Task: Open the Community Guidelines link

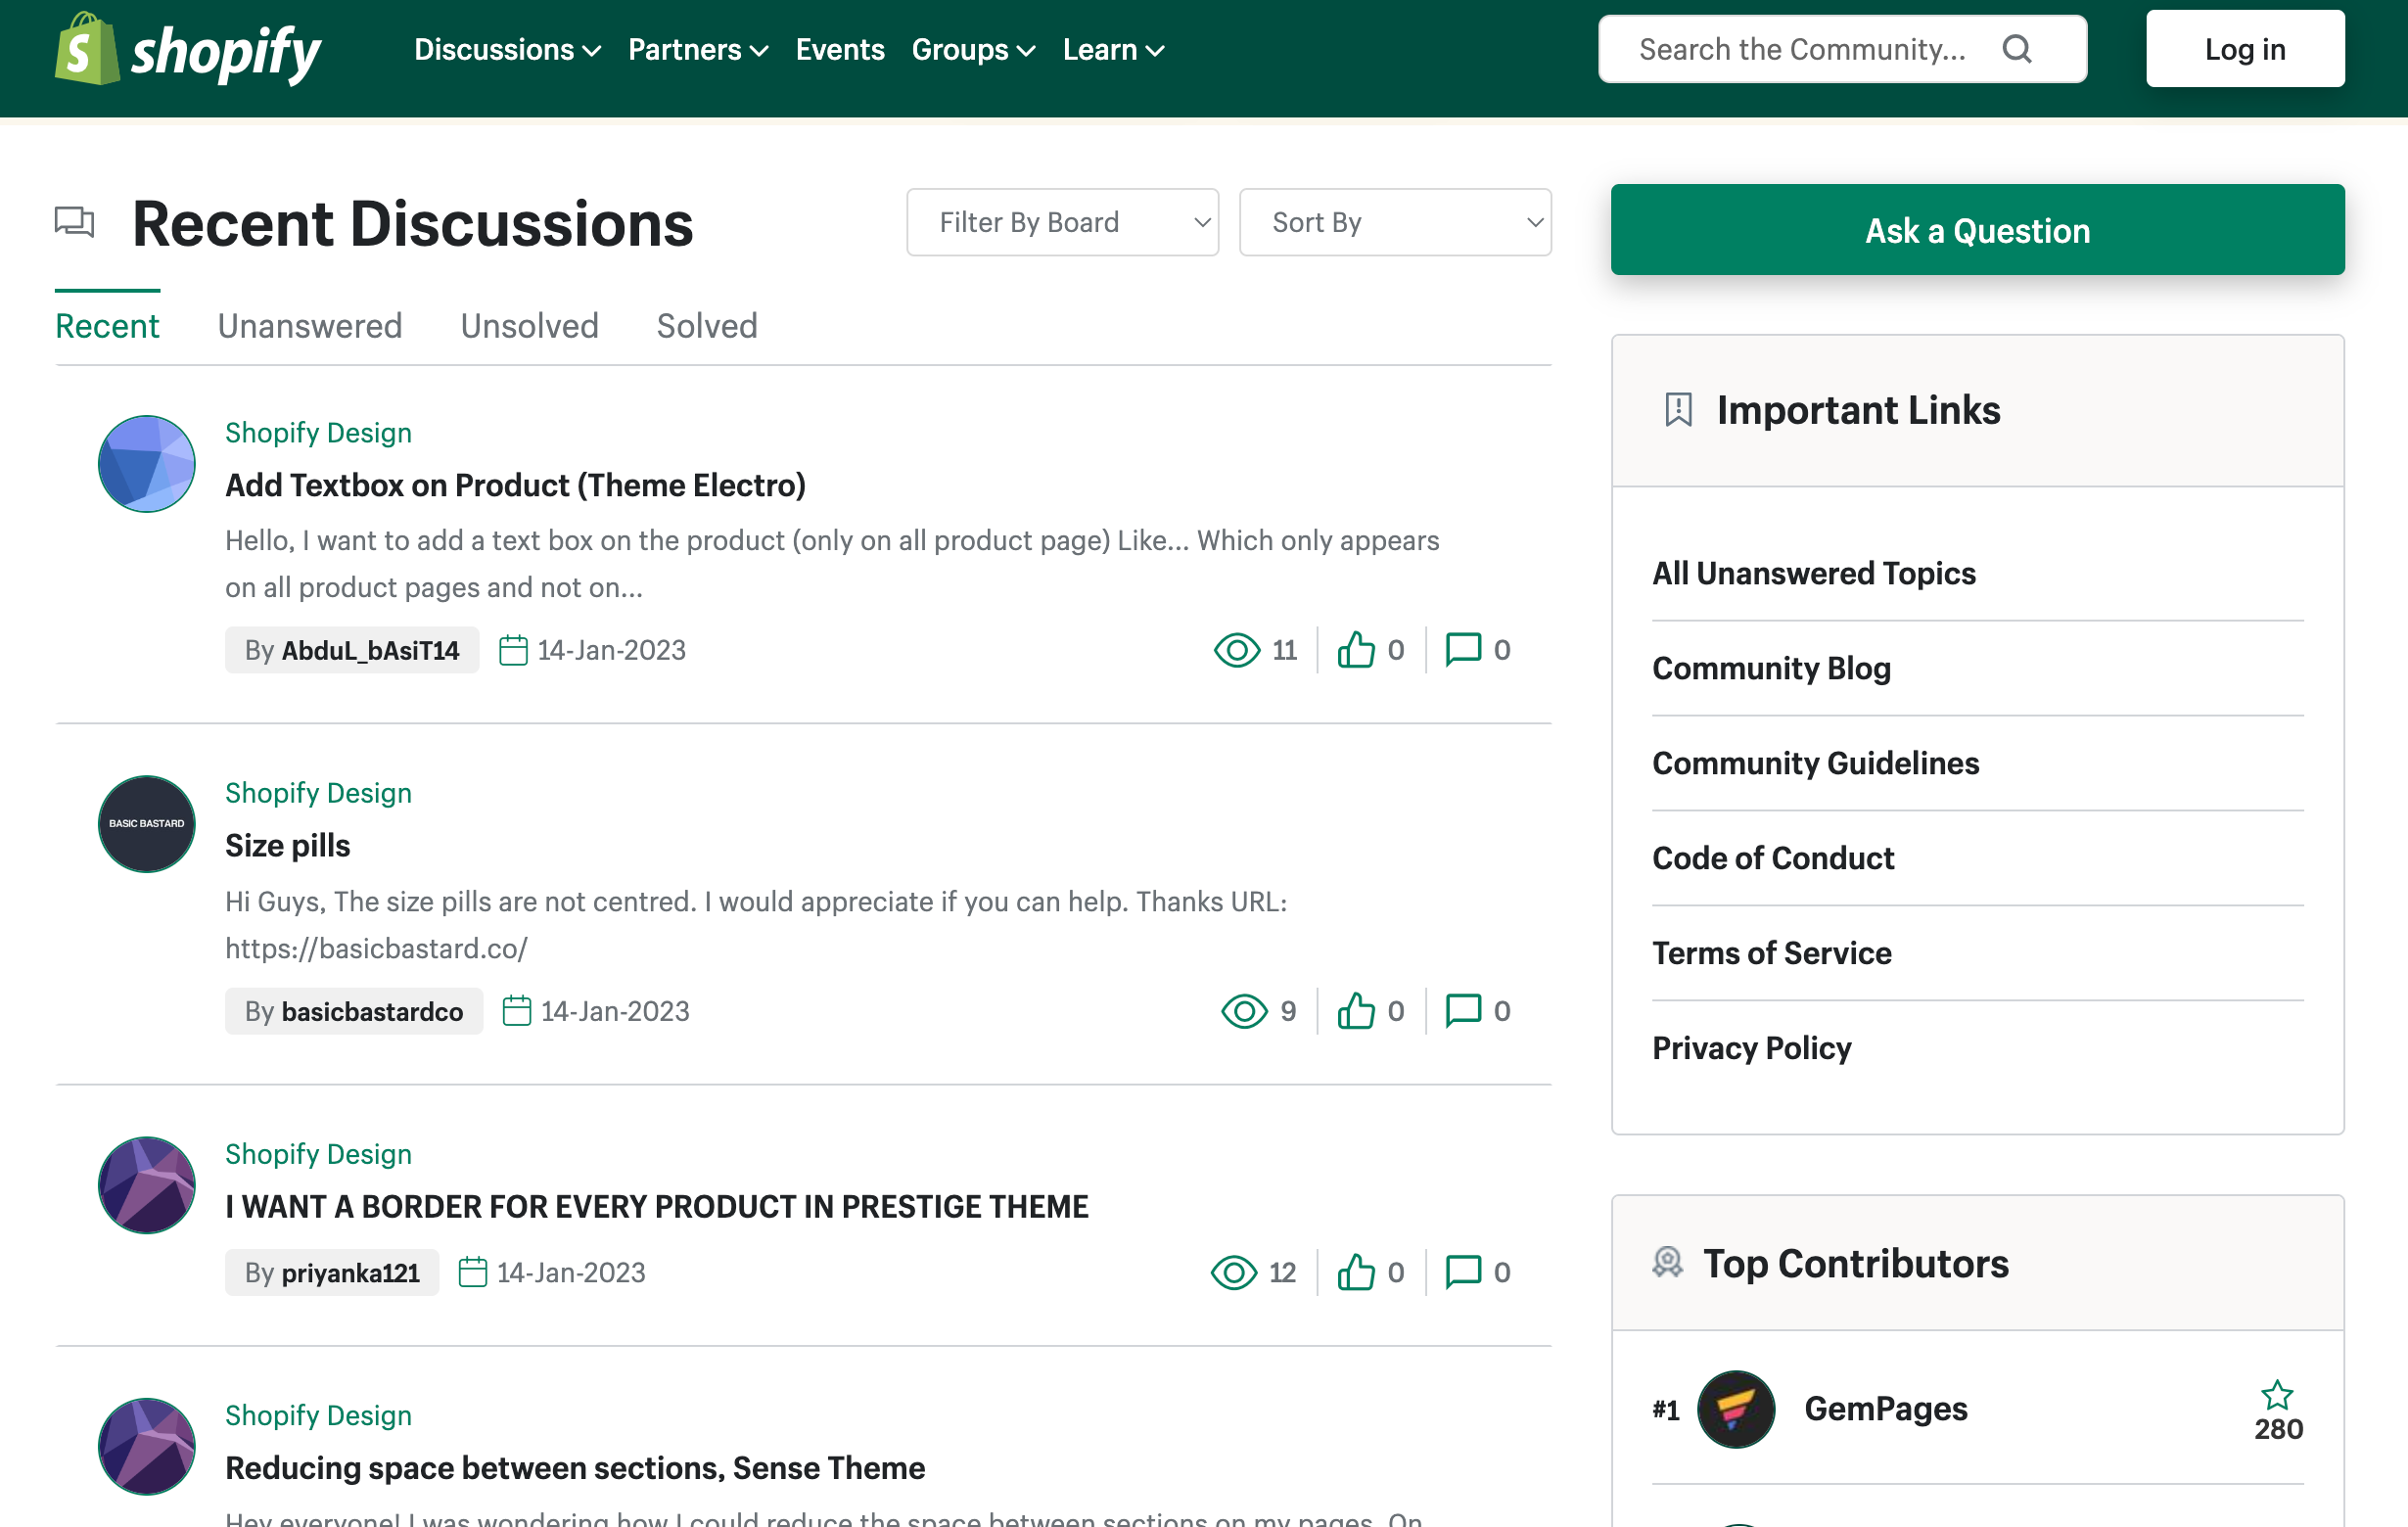Action: pyautogui.click(x=1815, y=763)
